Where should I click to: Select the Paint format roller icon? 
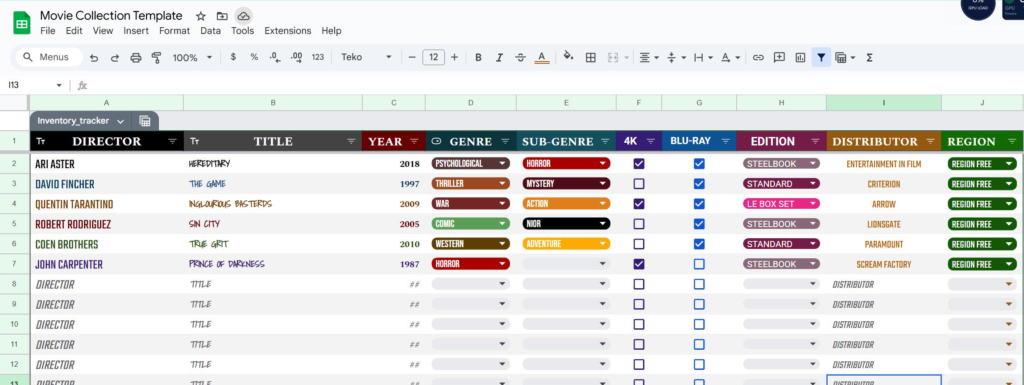[x=156, y=57]
